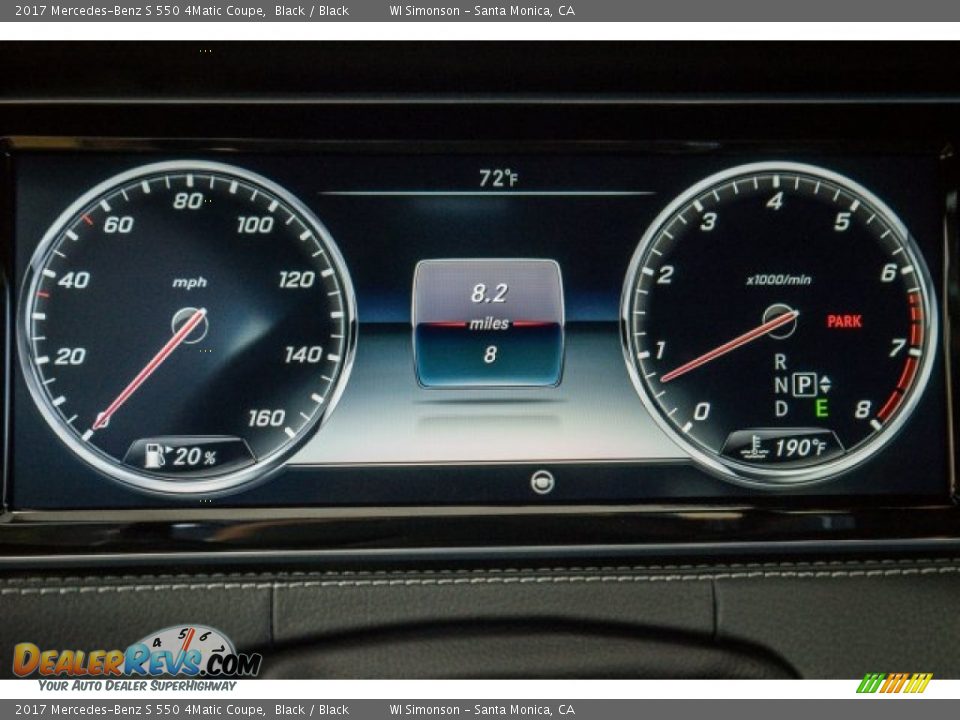This screenshot has width=960, height=720.
Task: Click the coolant temperature thermometer icon
Action: [x=755, y=448]
